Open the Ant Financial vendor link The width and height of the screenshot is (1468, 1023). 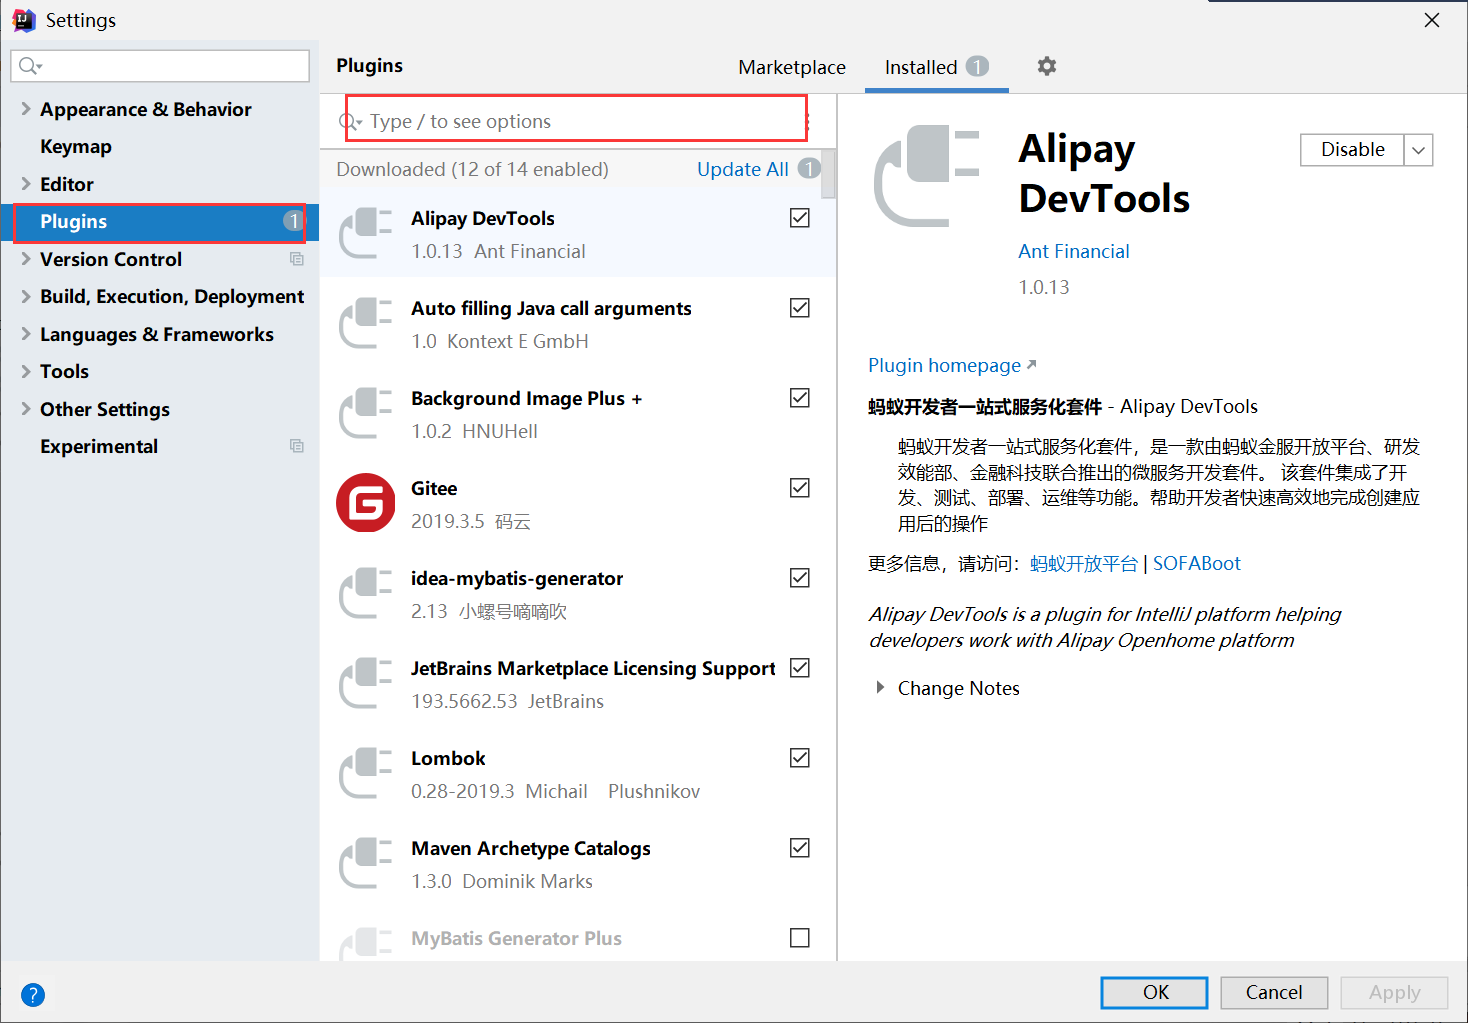(x=1074, y=251)
